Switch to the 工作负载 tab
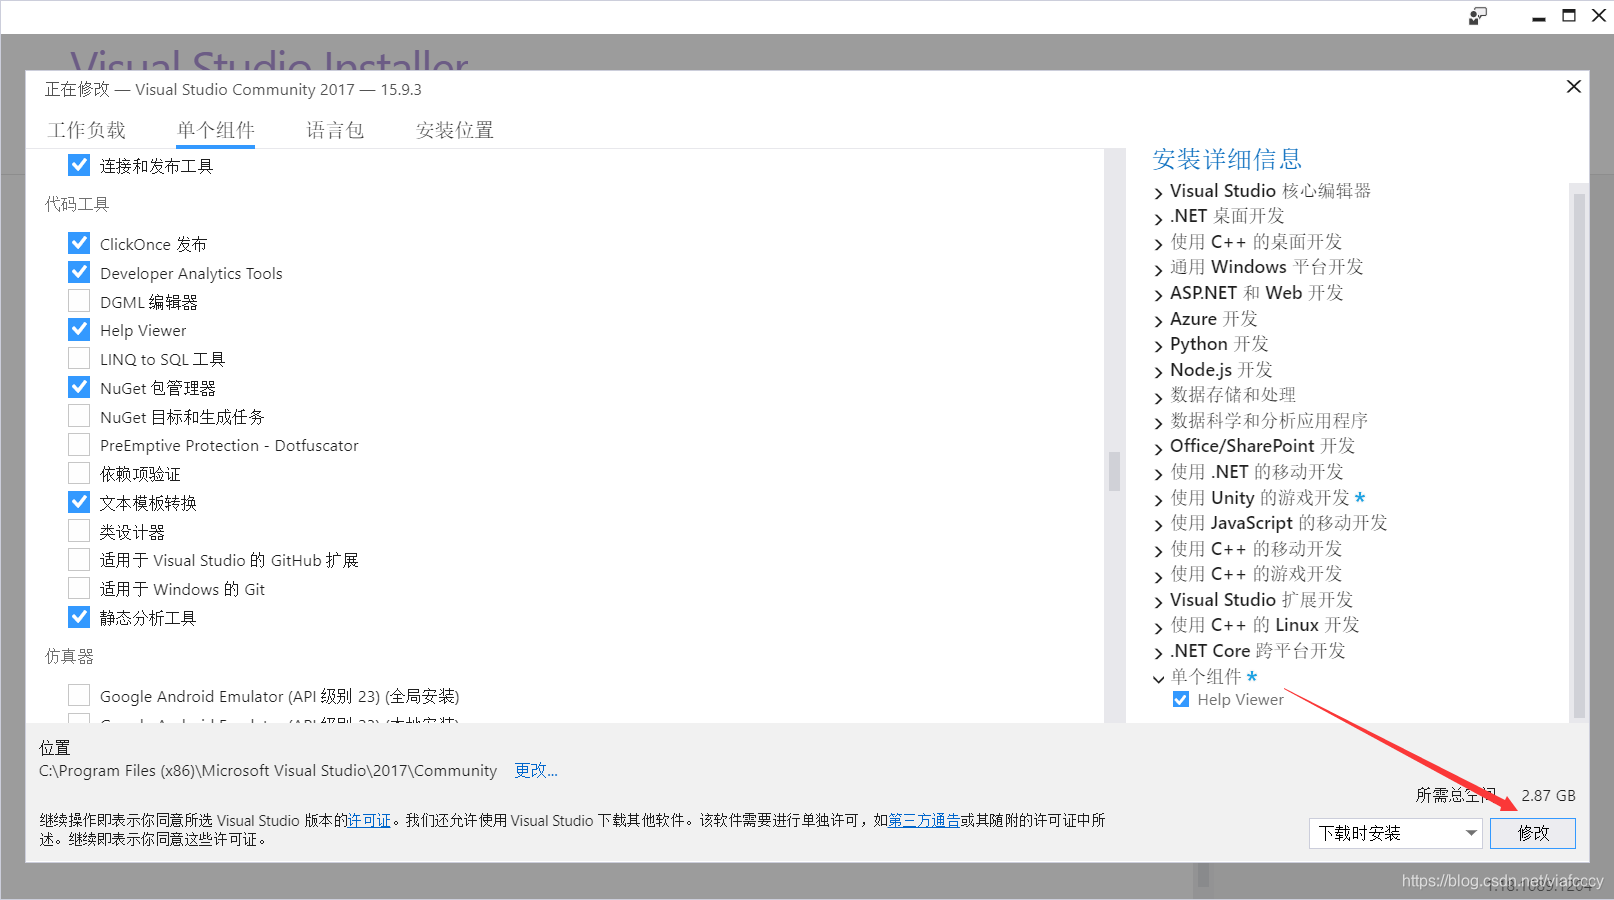1614x900 pixels. [87, 130]
